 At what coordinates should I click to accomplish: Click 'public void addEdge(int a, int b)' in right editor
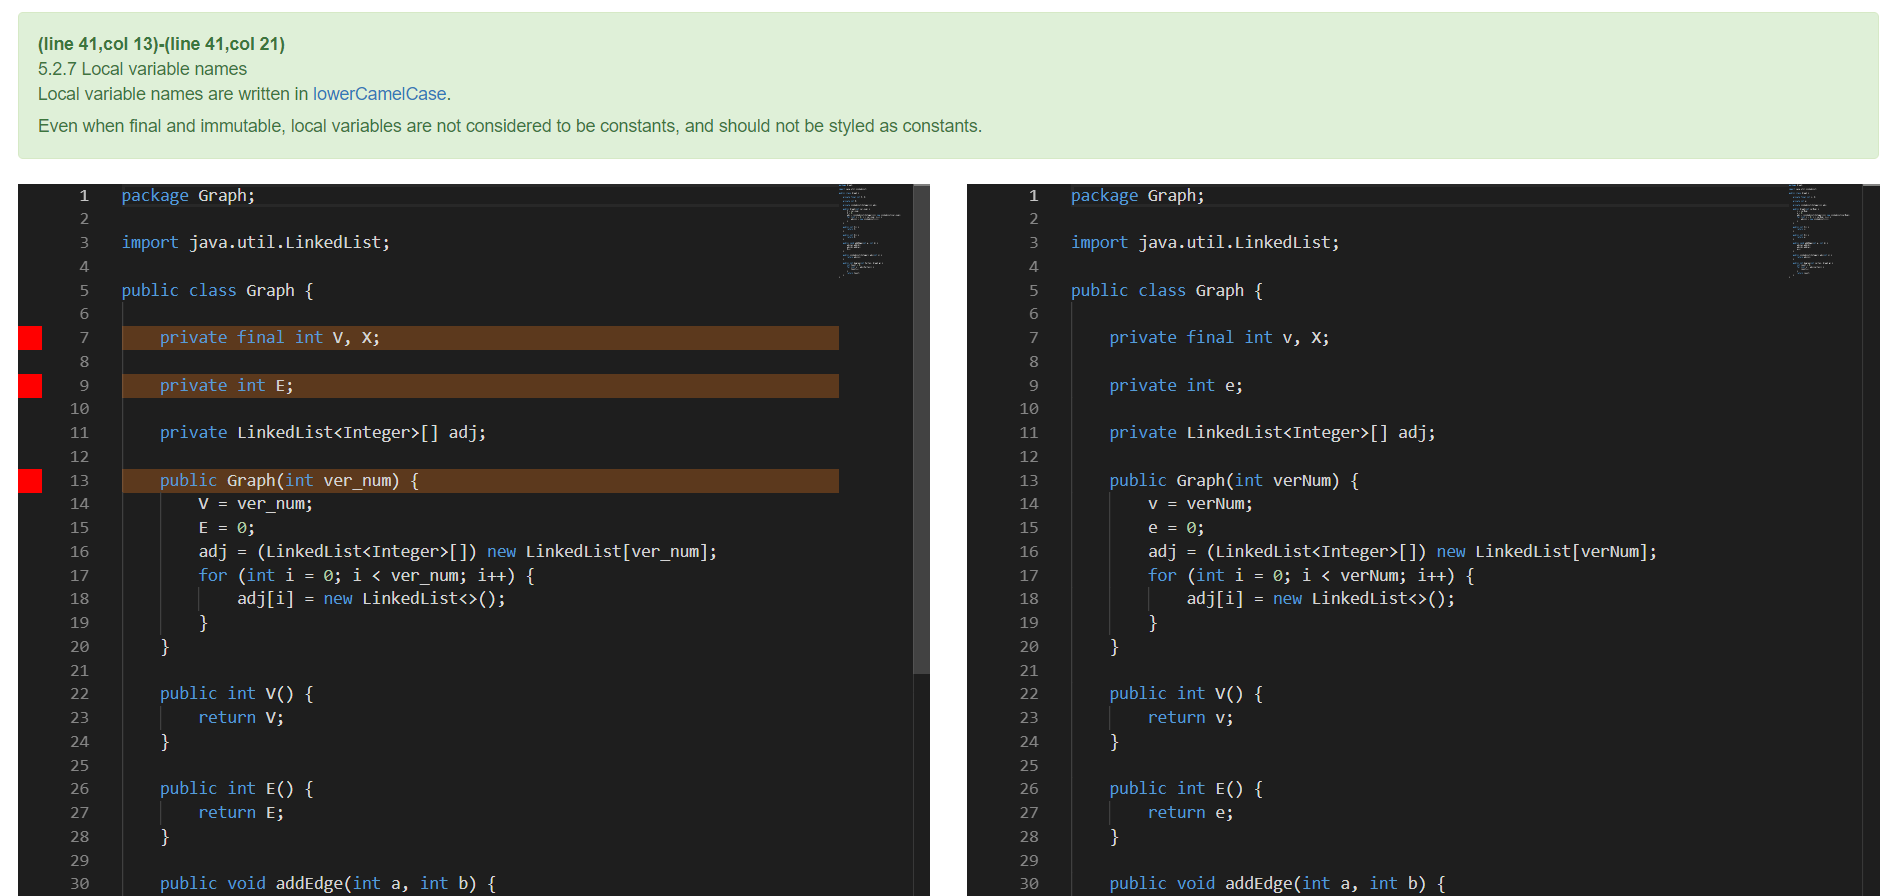1277,884
